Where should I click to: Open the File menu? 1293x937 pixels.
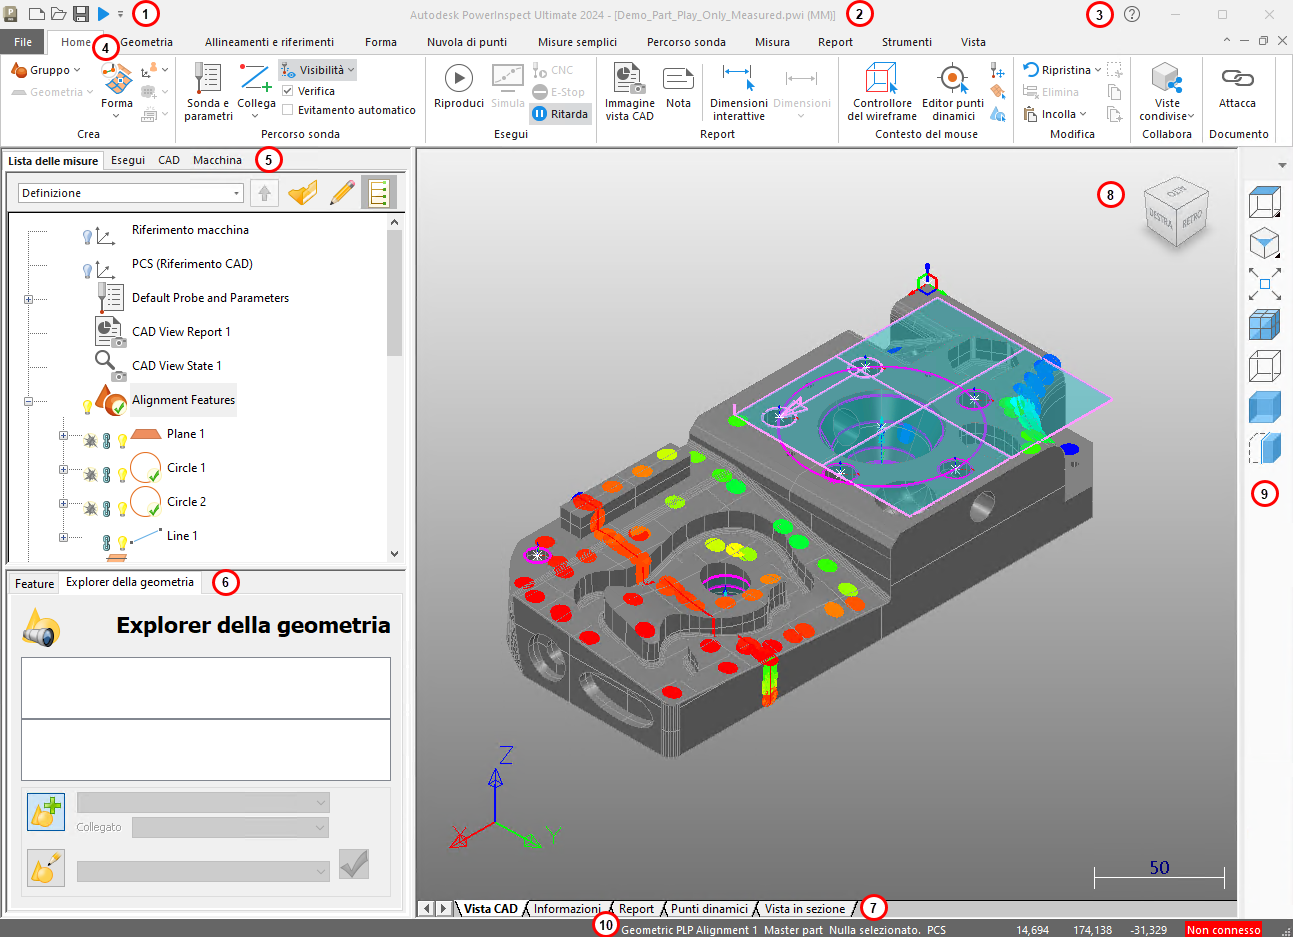click(x=23, y=42)
